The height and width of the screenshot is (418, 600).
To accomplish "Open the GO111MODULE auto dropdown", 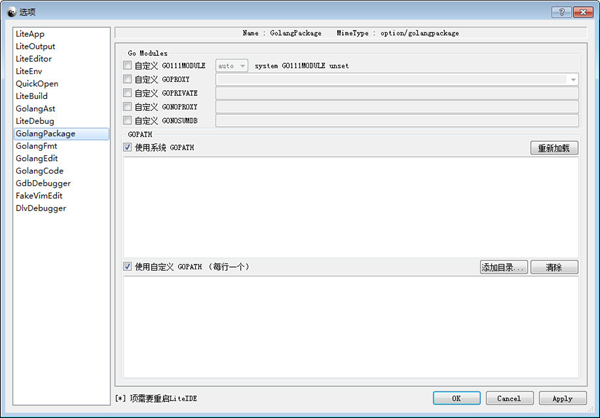I will tap(232, 66).
